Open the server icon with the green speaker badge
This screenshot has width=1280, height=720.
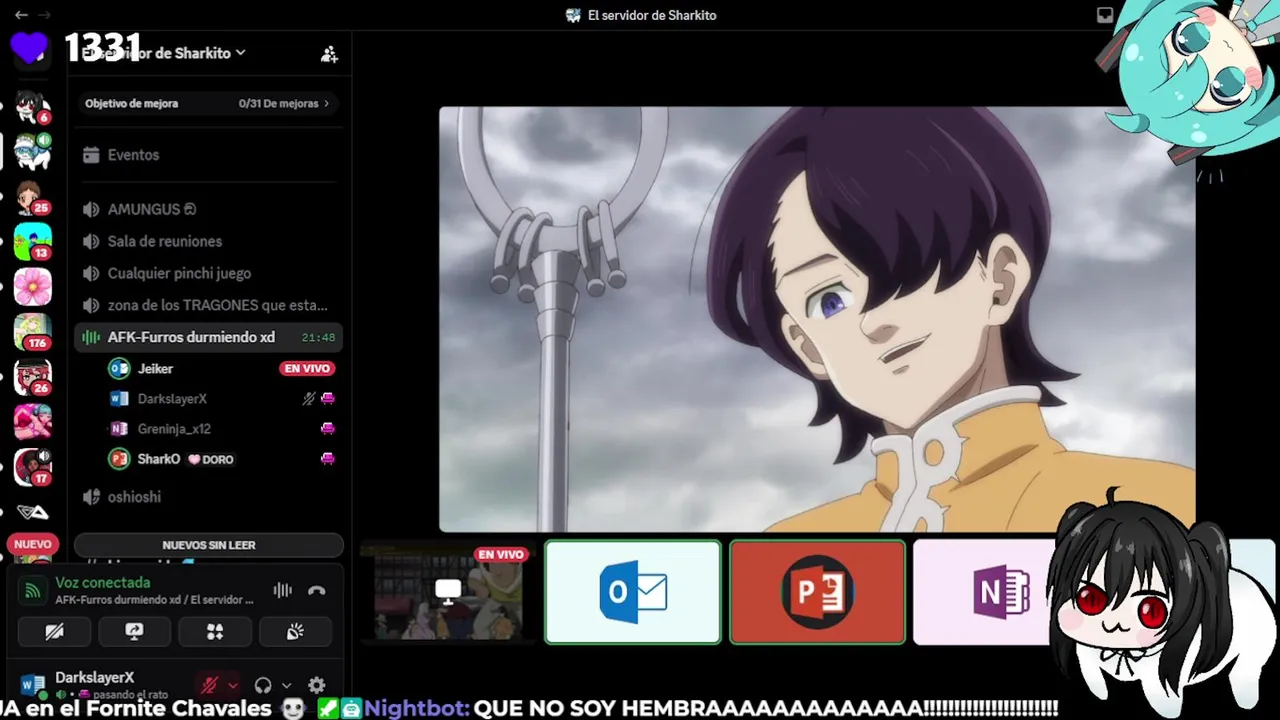pos(33,152)
